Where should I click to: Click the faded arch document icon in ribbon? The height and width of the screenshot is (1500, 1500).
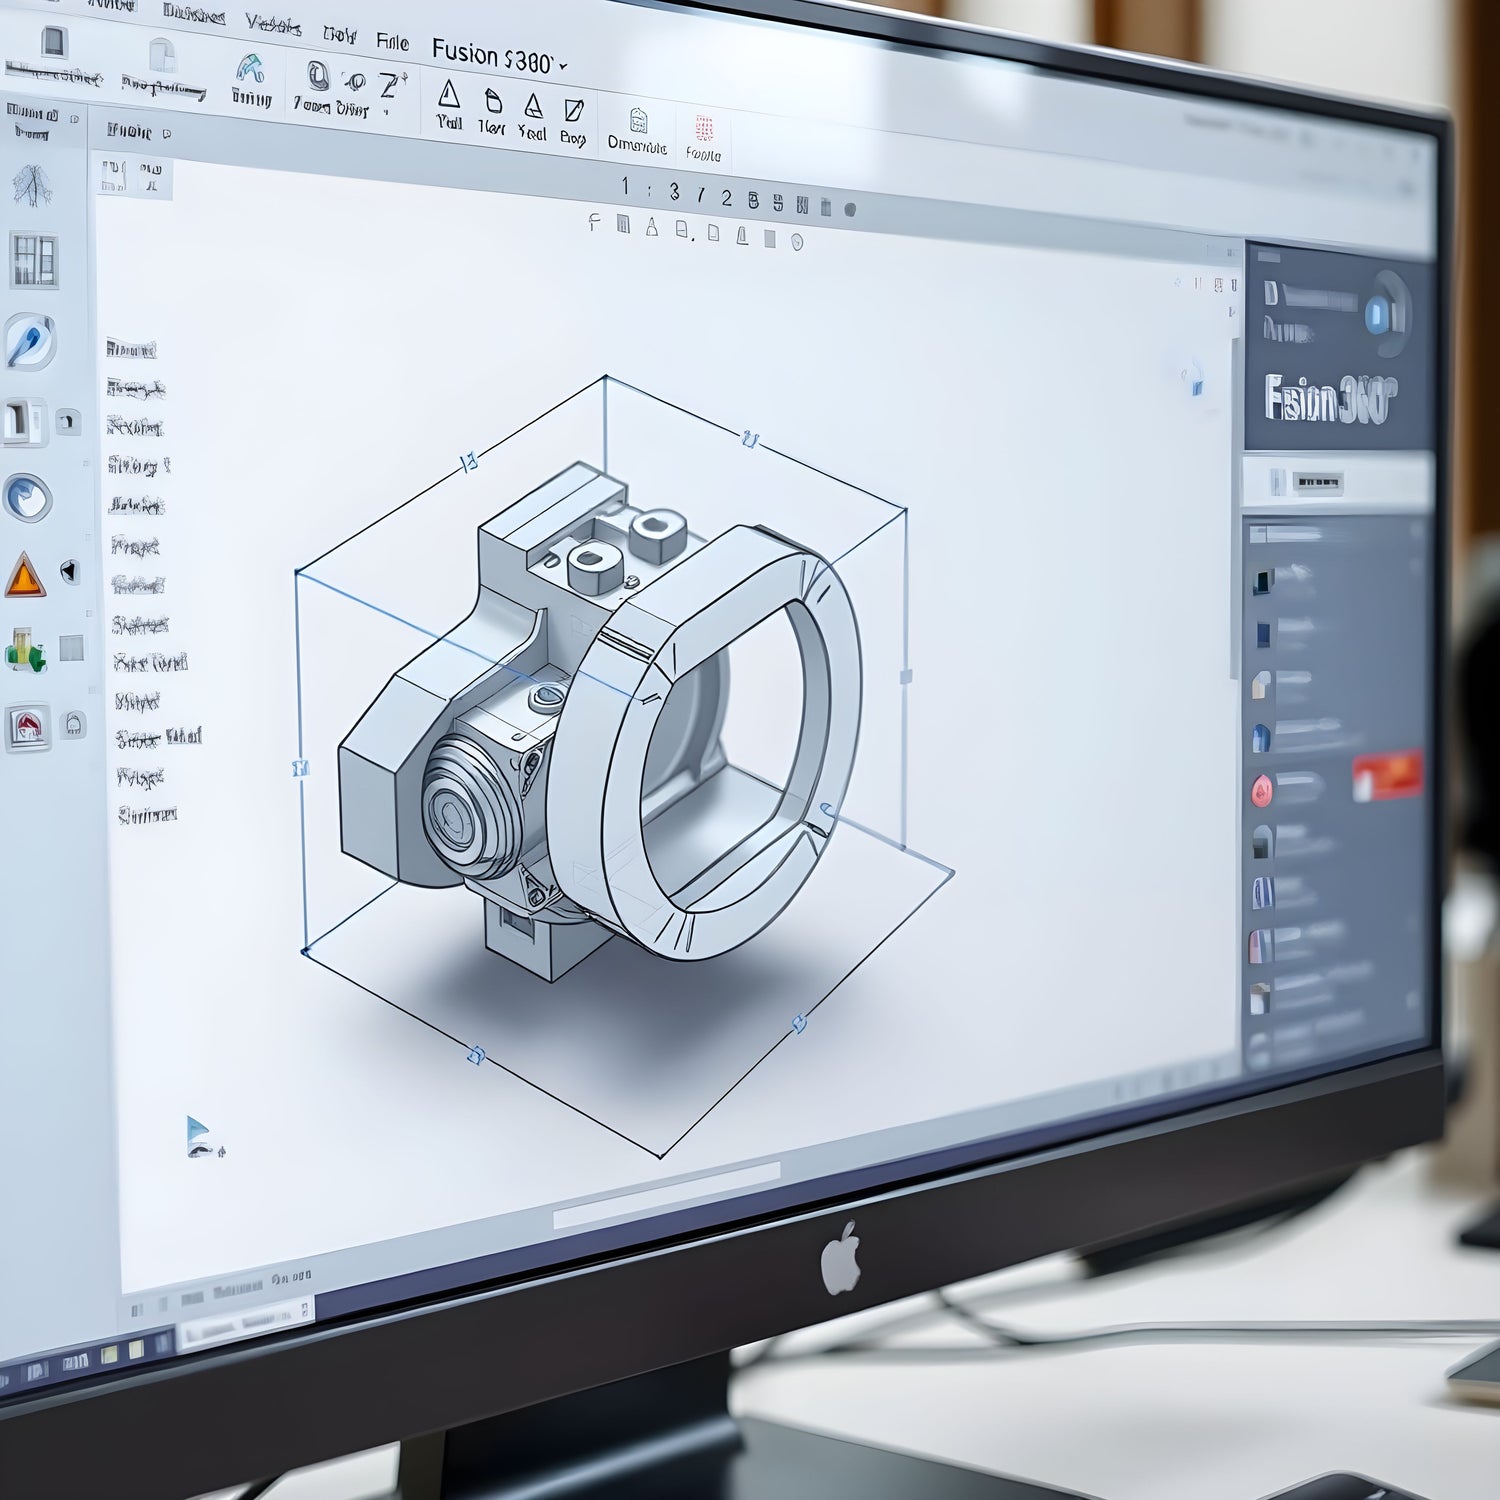tap(161, 55)
